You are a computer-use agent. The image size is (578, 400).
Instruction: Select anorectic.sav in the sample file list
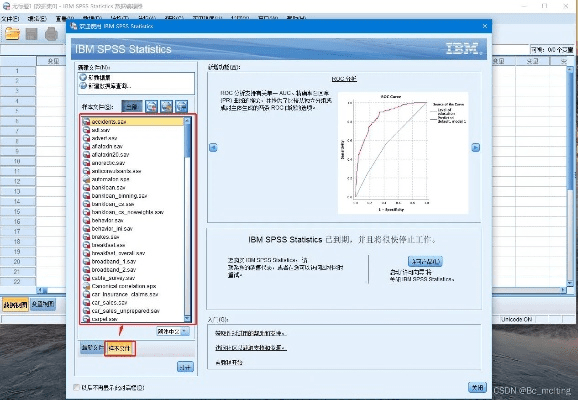[x=133, y=163]
